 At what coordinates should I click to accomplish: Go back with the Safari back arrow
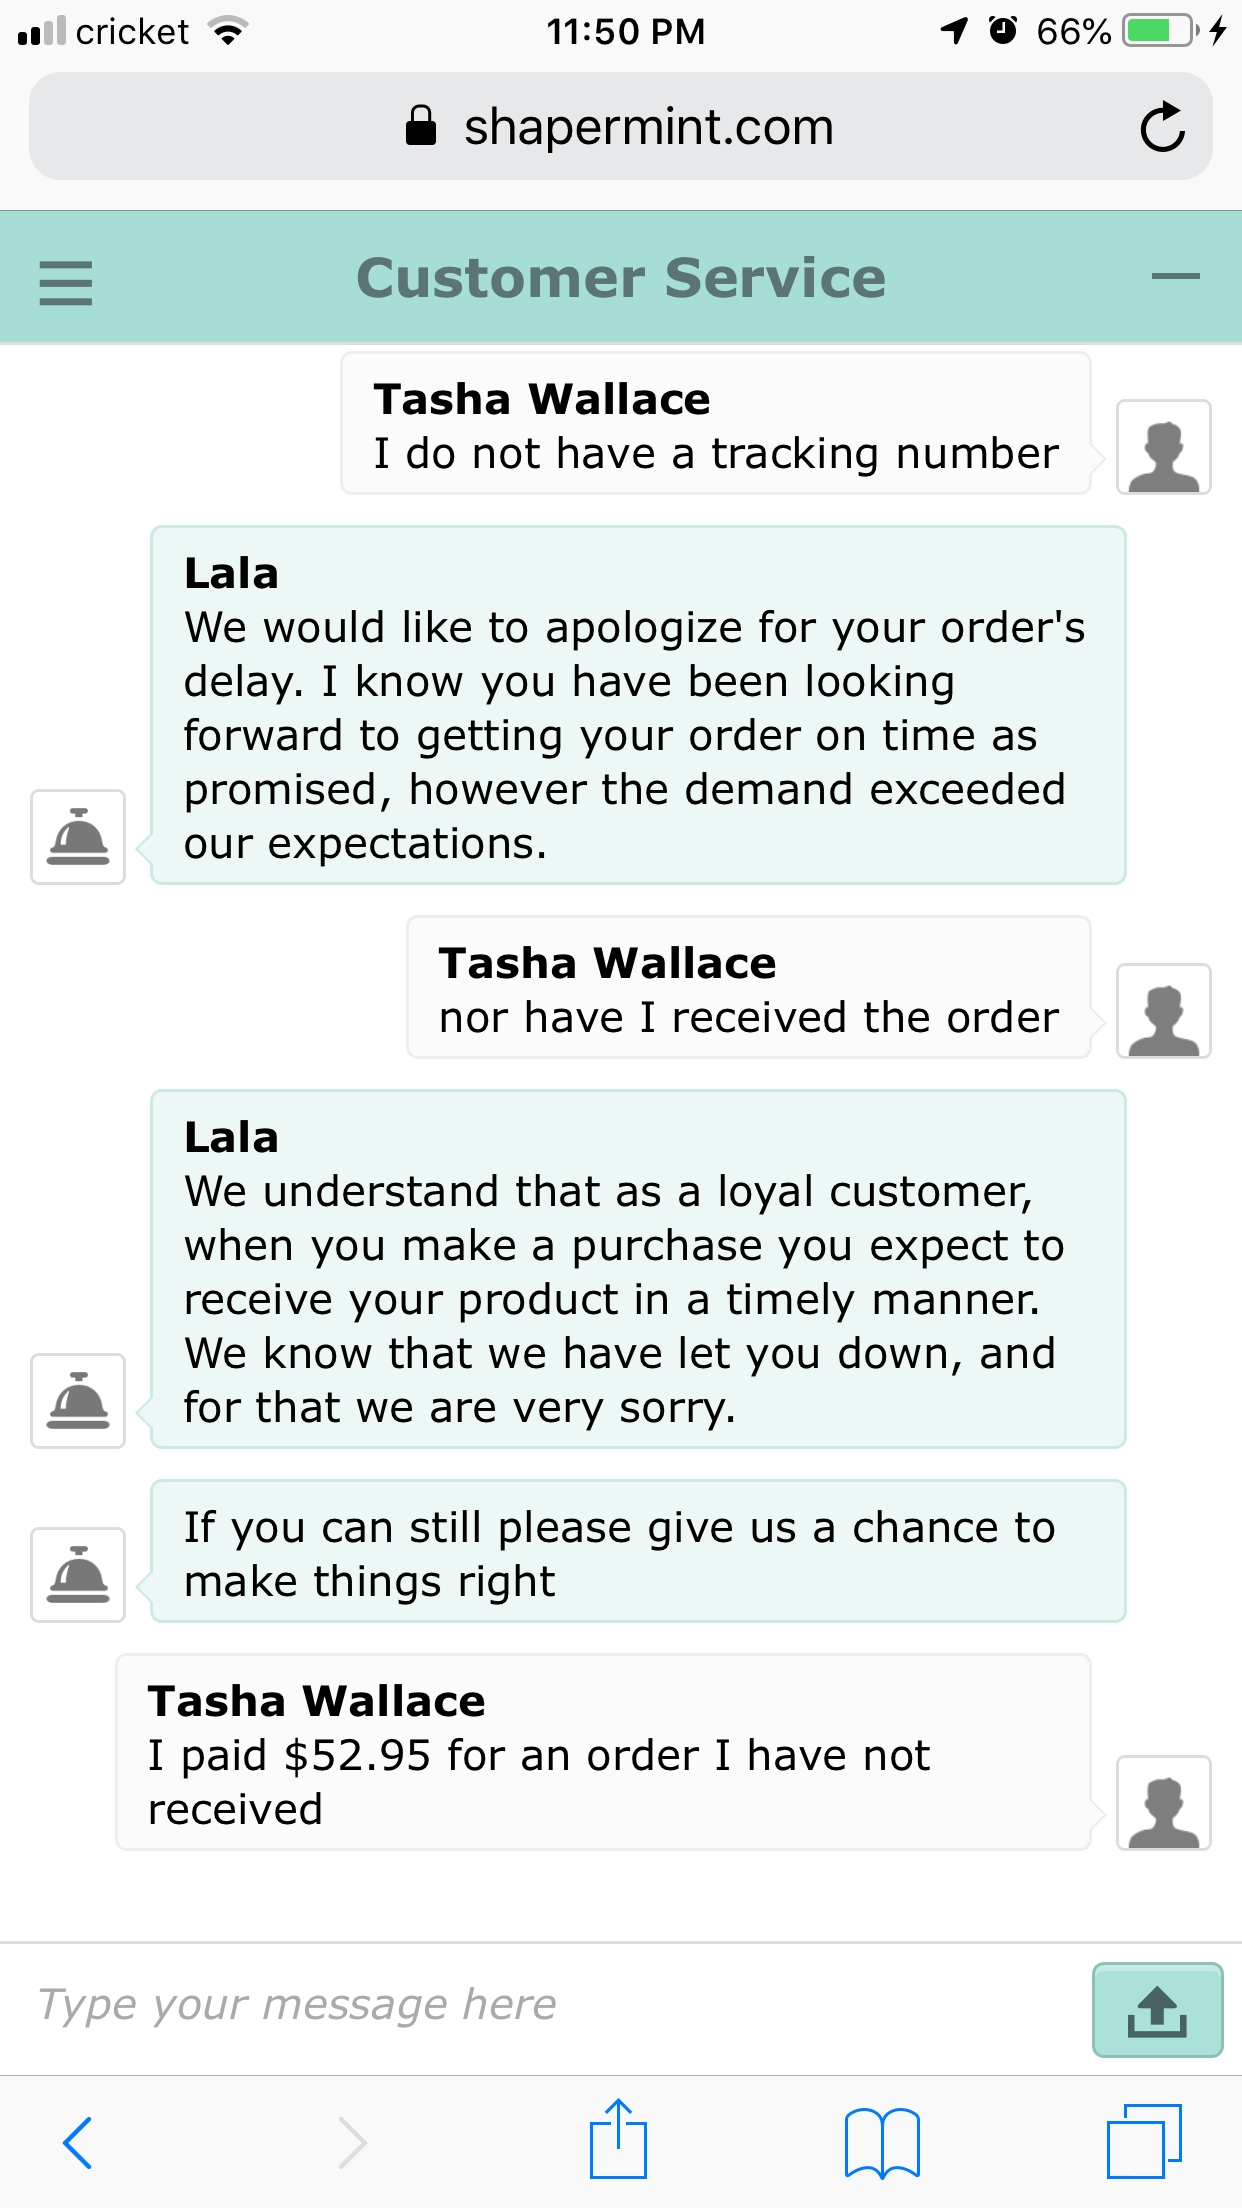coord(77,2143)
